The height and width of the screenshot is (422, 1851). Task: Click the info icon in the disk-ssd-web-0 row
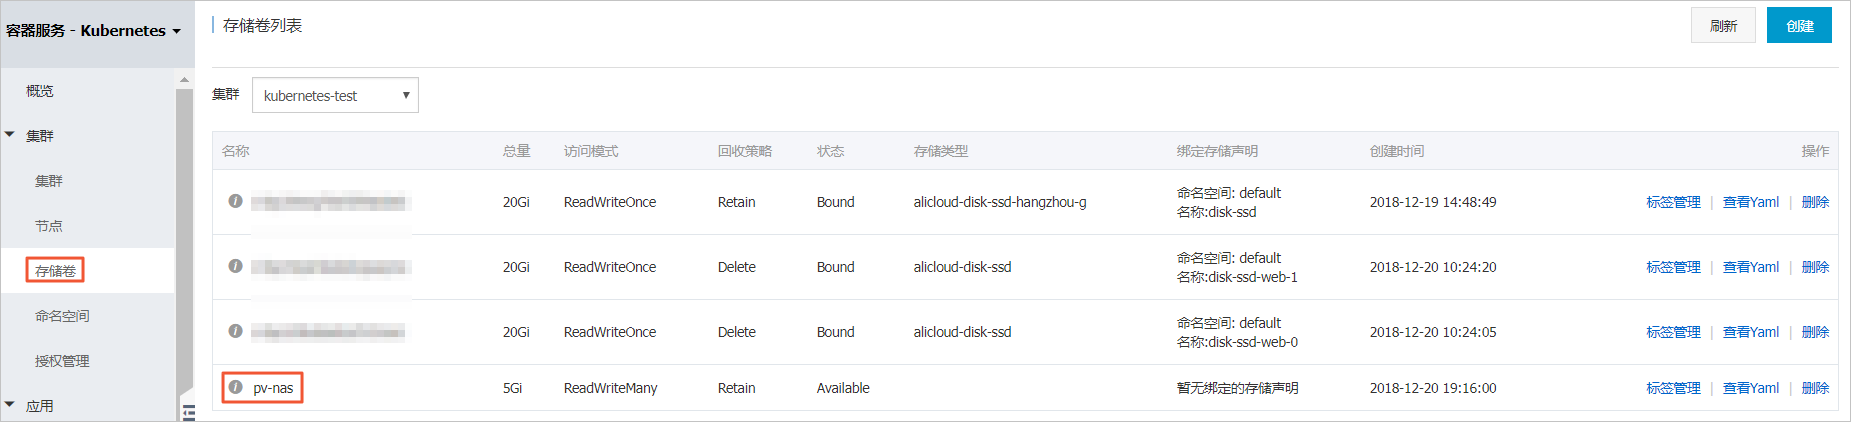tap(235, 331)
